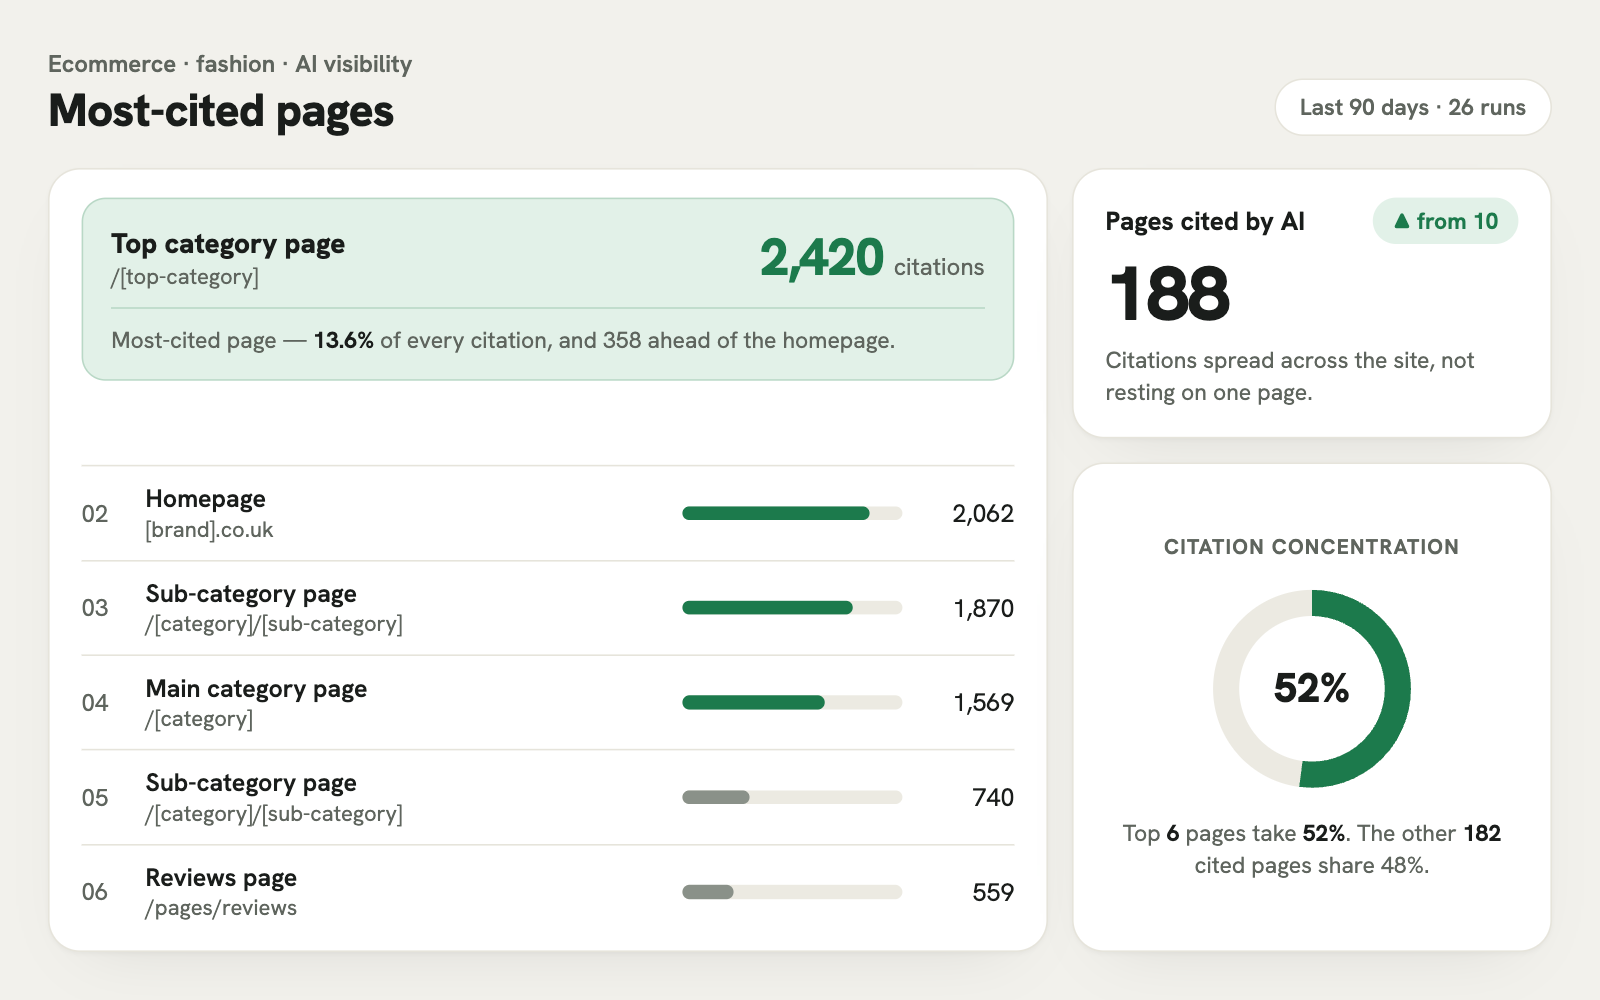Viewport: 1600px width, 1000px height.
Task: Click the 'Homepage' row title
Action: tap(206, 498)
